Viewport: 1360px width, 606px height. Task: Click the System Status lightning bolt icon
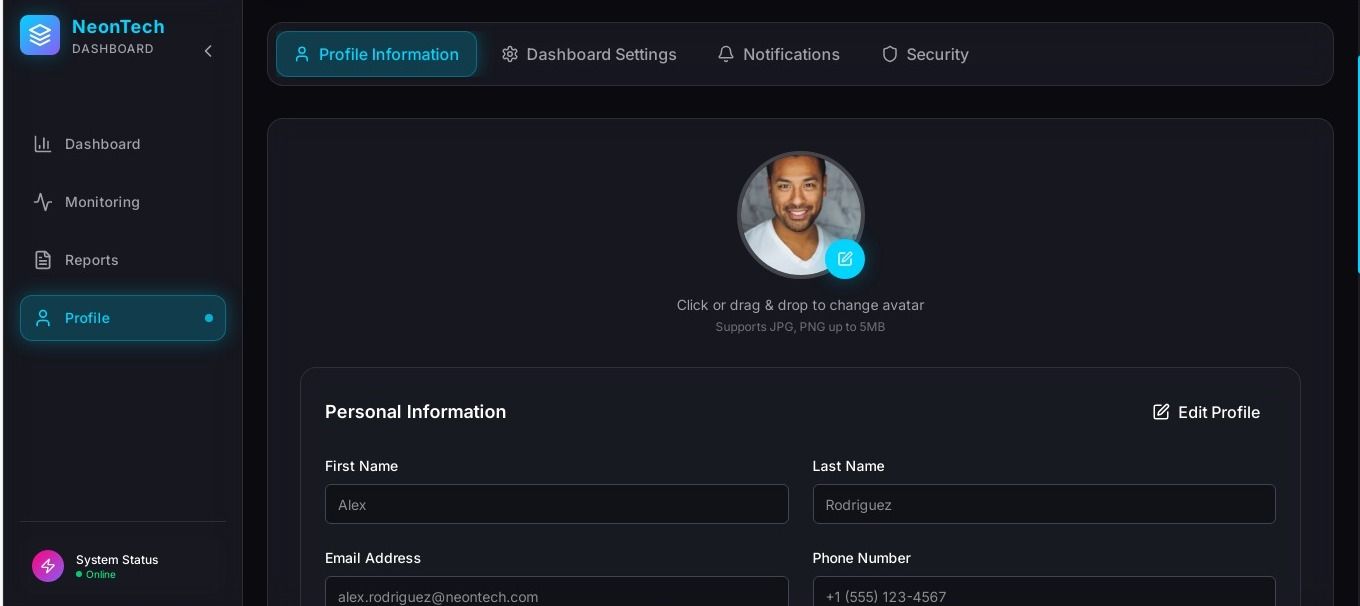point(48,566)
